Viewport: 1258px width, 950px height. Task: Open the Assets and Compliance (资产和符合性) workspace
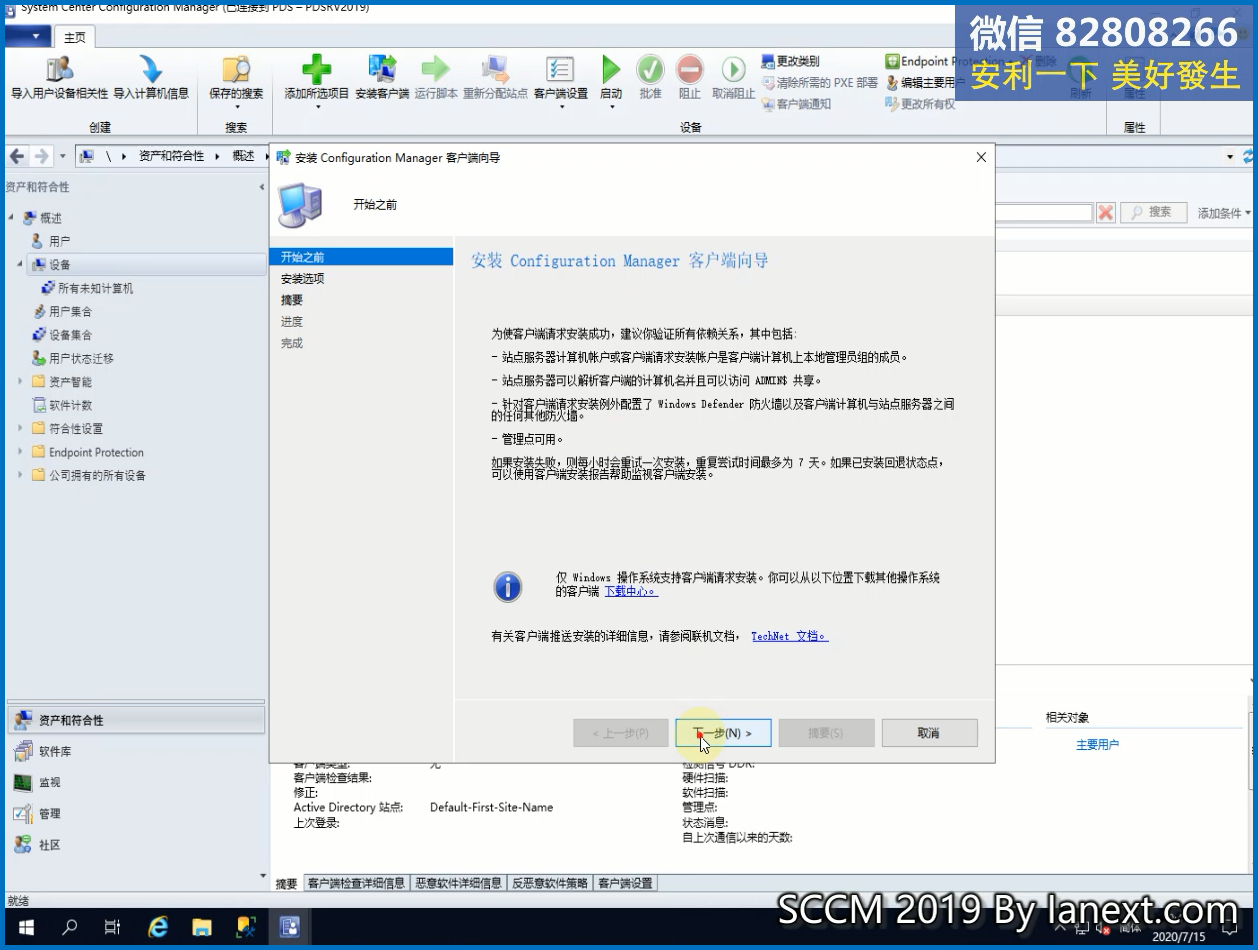tap(136, 720)
